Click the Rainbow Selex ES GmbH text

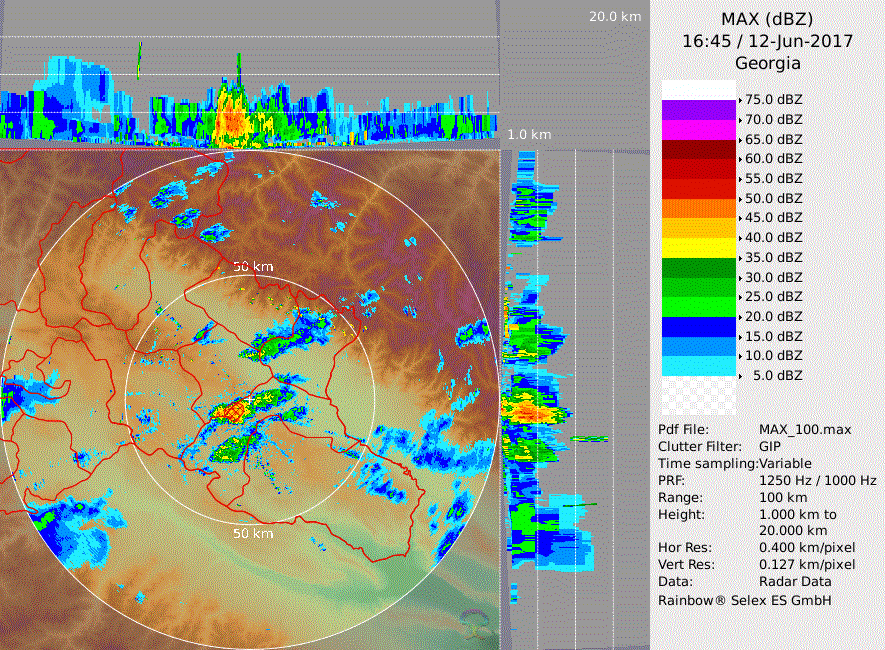pyautogui.click(x=744, y=600)
